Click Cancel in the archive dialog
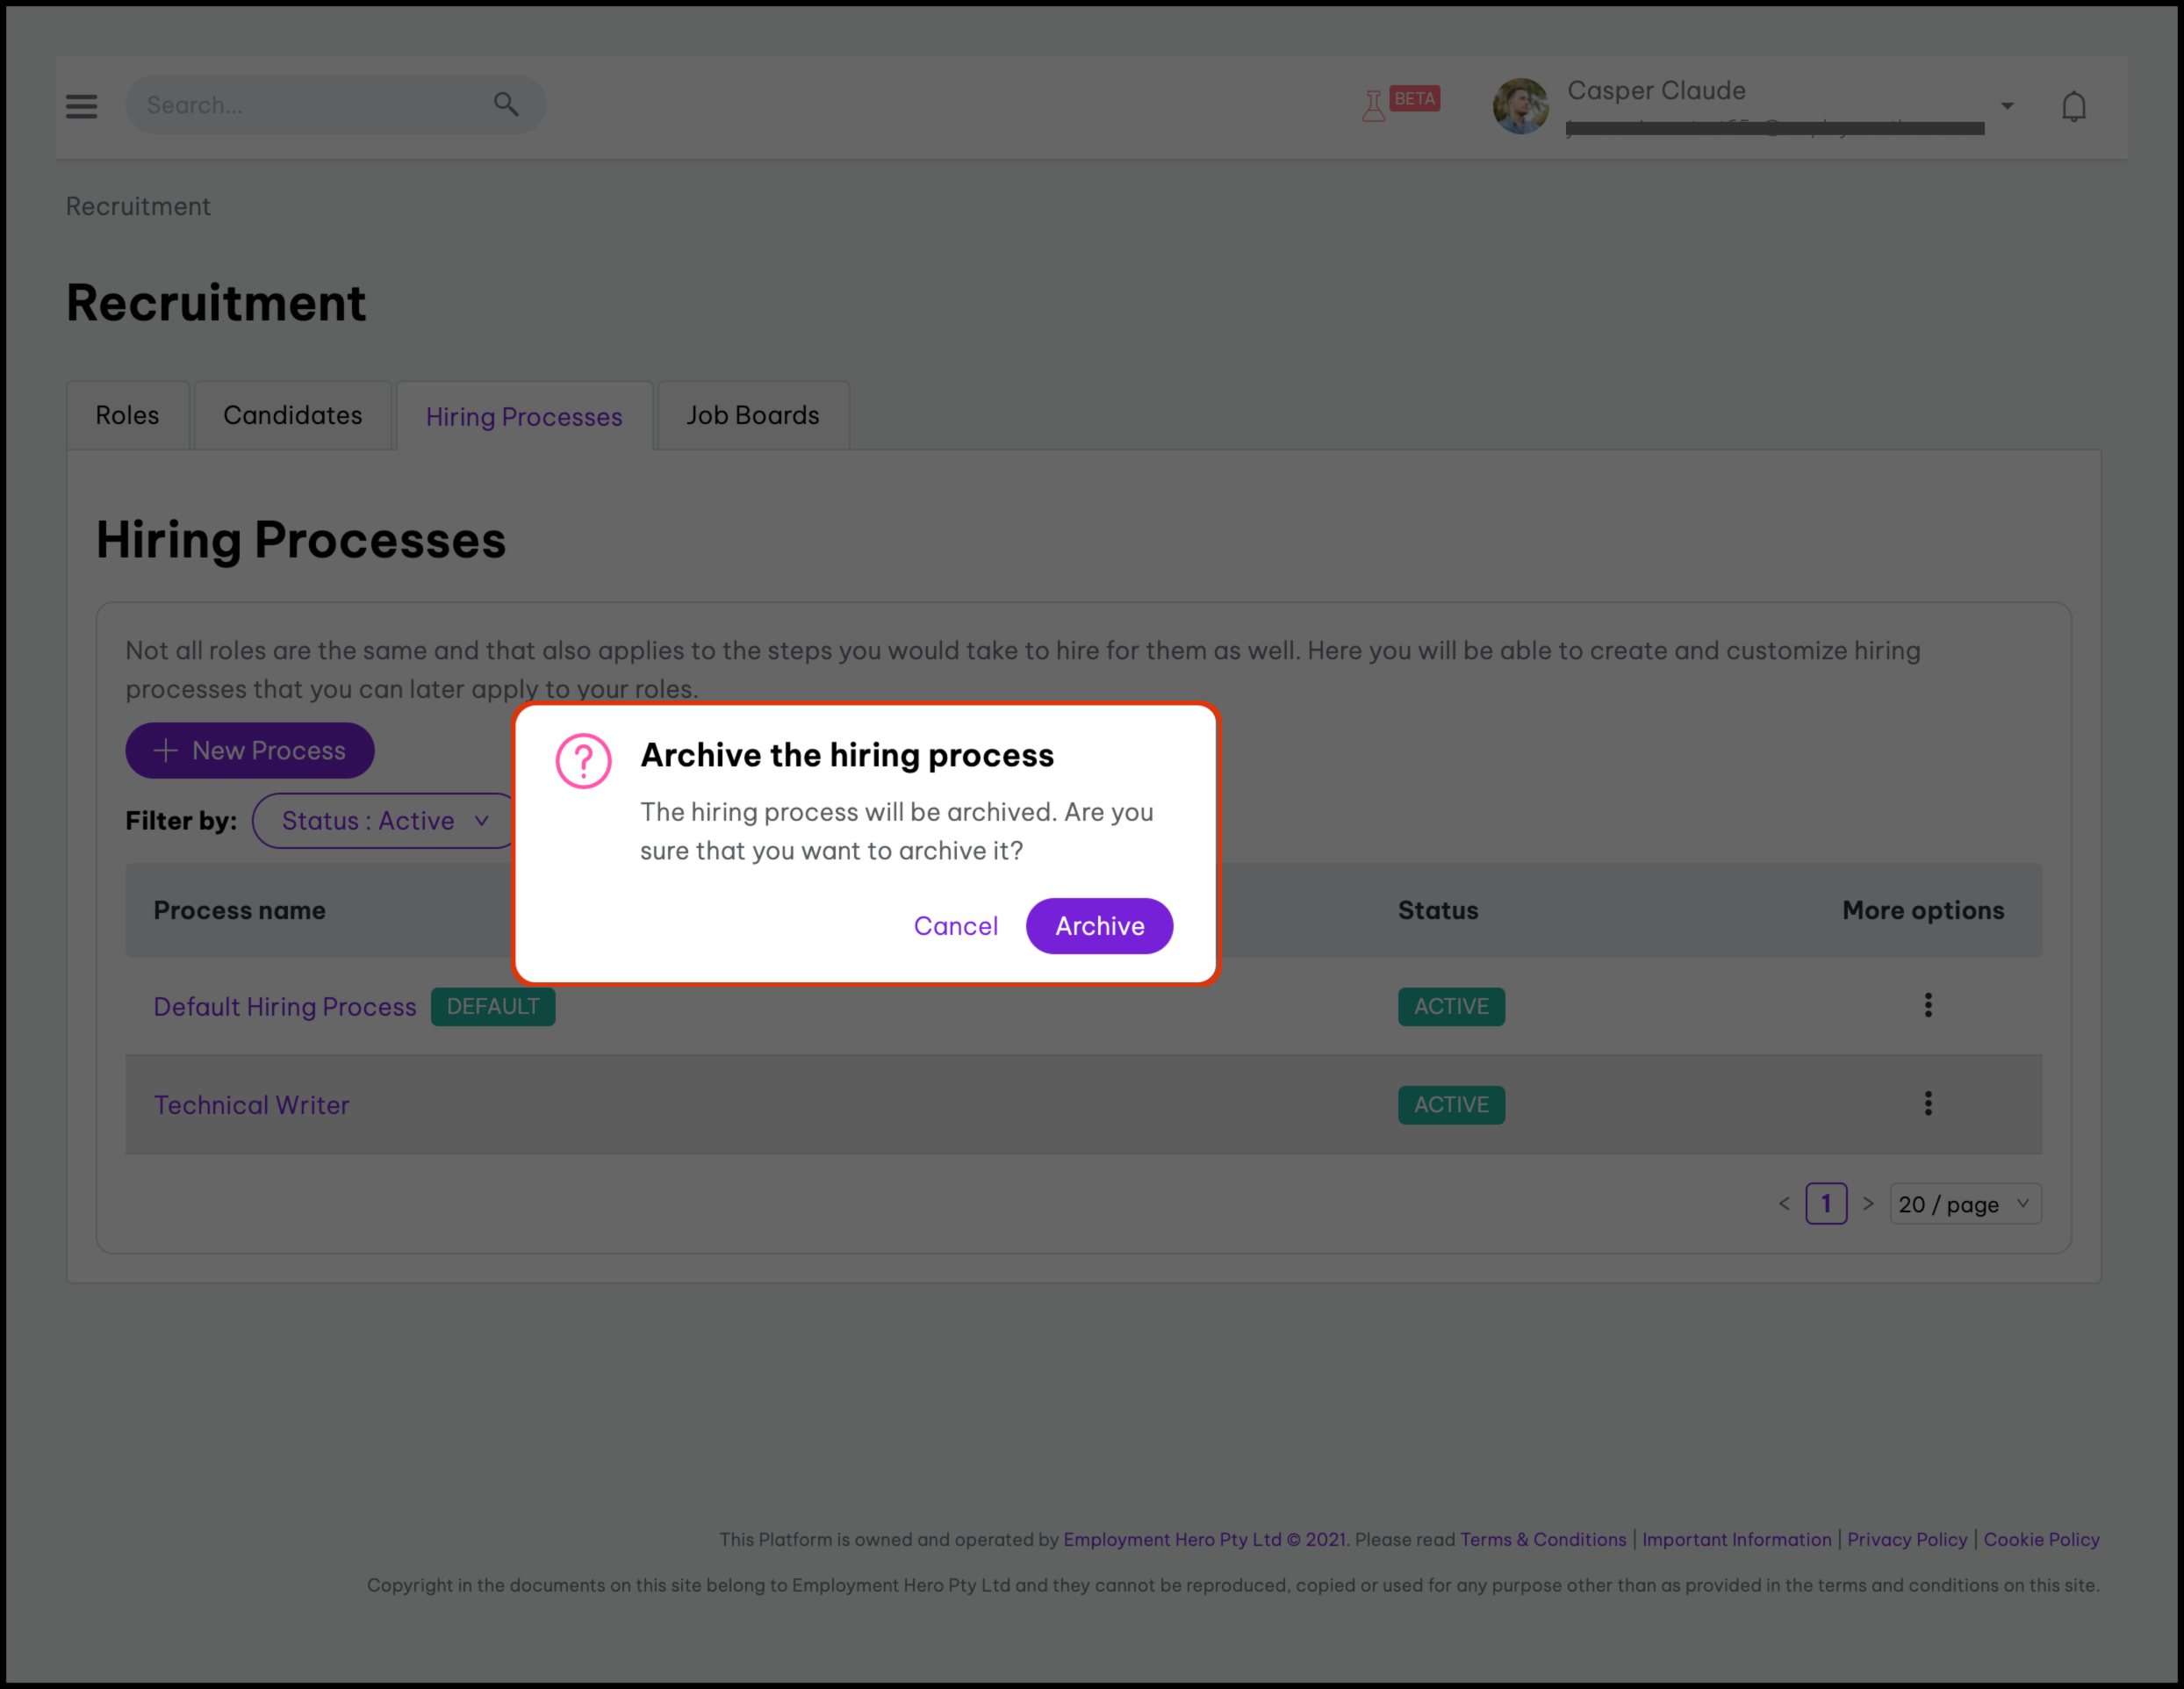The image size is (2184, 1689). click(955, 926)
